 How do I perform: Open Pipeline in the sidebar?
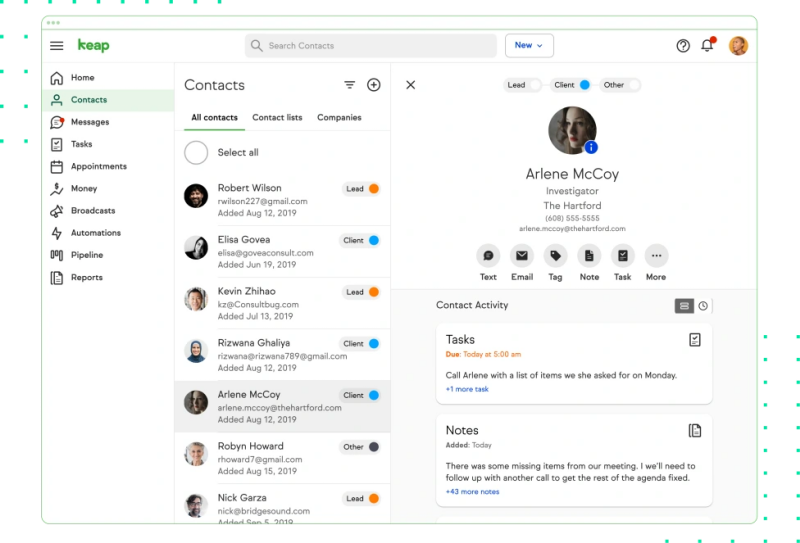click(108, 255)
